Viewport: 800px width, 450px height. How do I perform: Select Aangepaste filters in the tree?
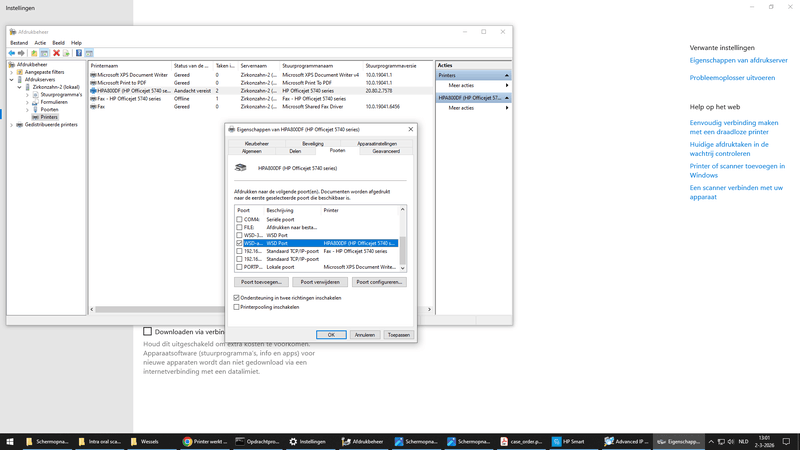point(44,72)
